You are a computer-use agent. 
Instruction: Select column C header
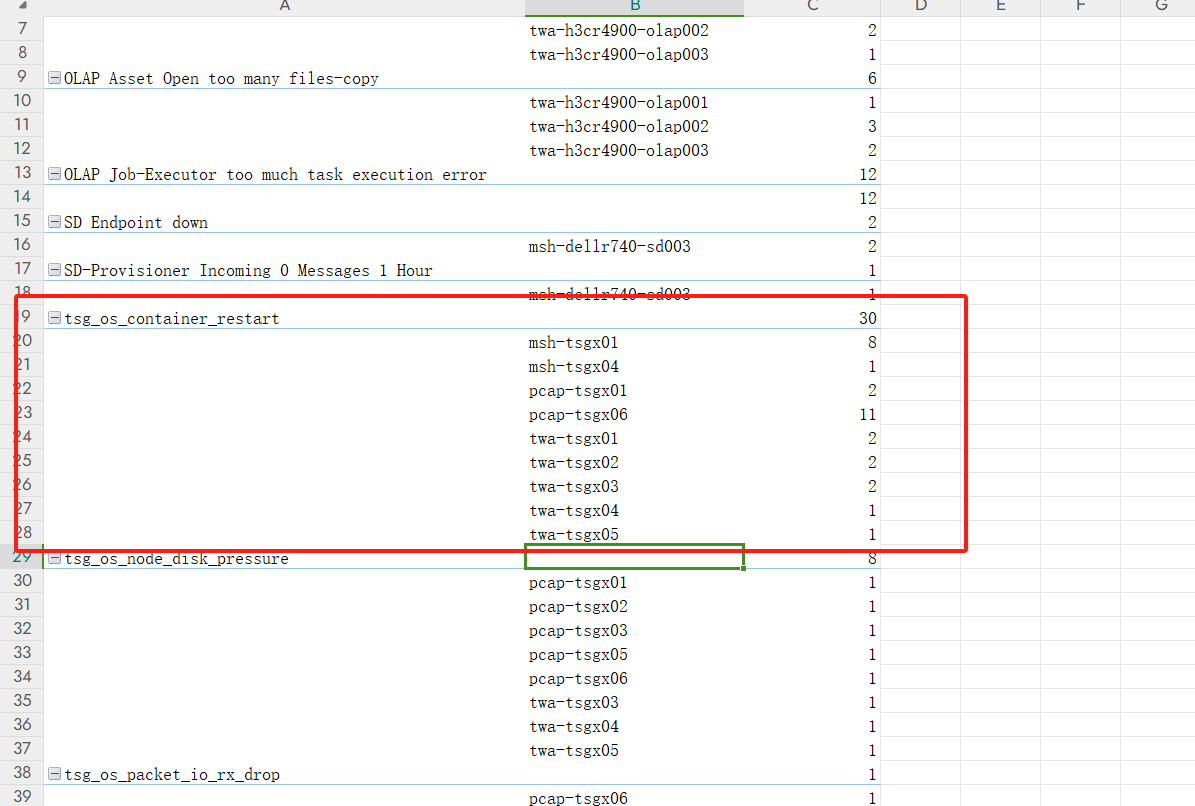tap(812, 7)
